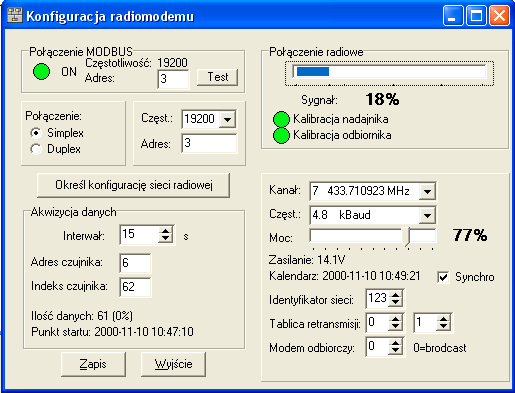
Task: Minimize the Konfiguracja radiomodemu window
Action: (x=453, y=15)
